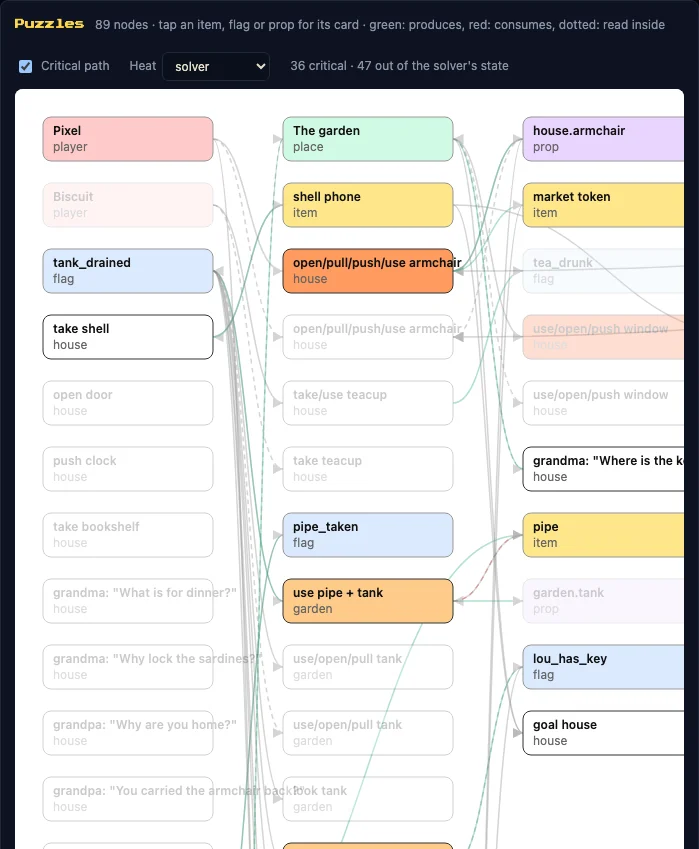Toggle the Critical path checkbox
The image size is (699, 849).
(25, 66)
